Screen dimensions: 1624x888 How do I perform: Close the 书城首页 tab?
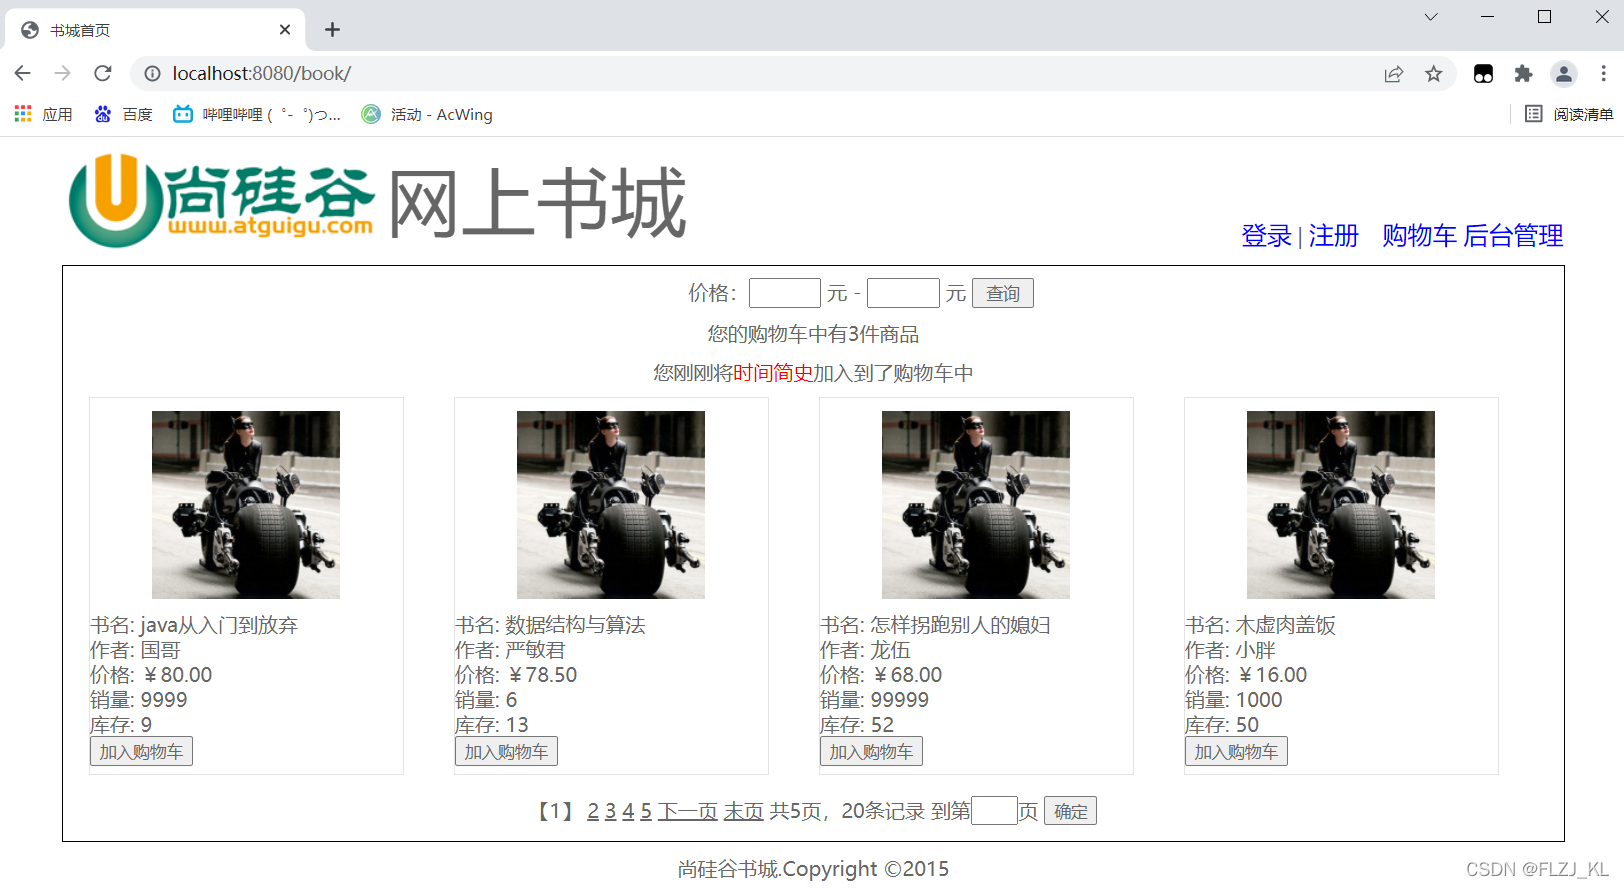point(285,30)
